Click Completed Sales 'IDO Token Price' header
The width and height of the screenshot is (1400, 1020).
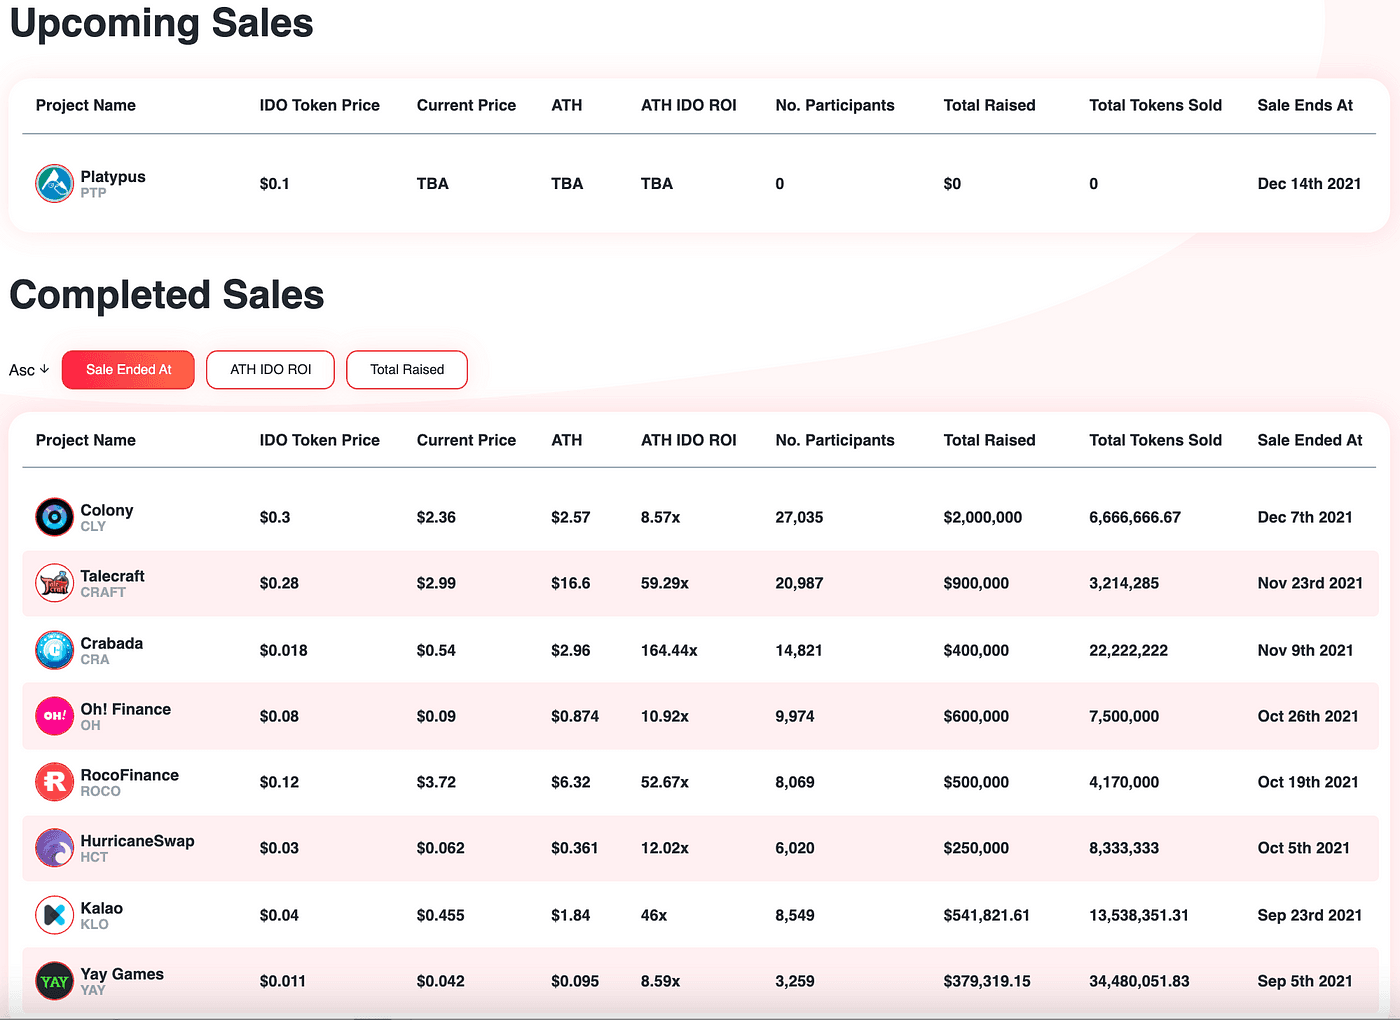(320, 440)
